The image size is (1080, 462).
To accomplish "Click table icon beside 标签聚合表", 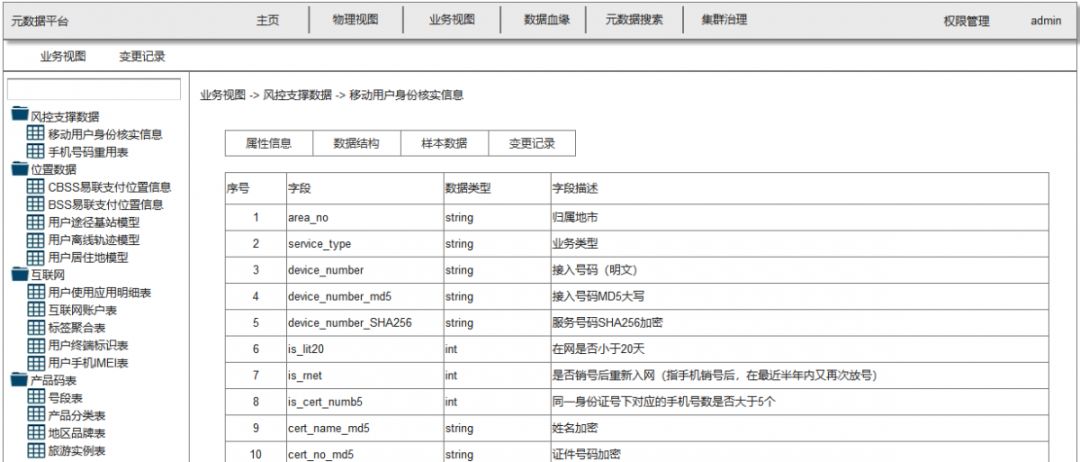I will pyautogui.click(x=35, y=327).
